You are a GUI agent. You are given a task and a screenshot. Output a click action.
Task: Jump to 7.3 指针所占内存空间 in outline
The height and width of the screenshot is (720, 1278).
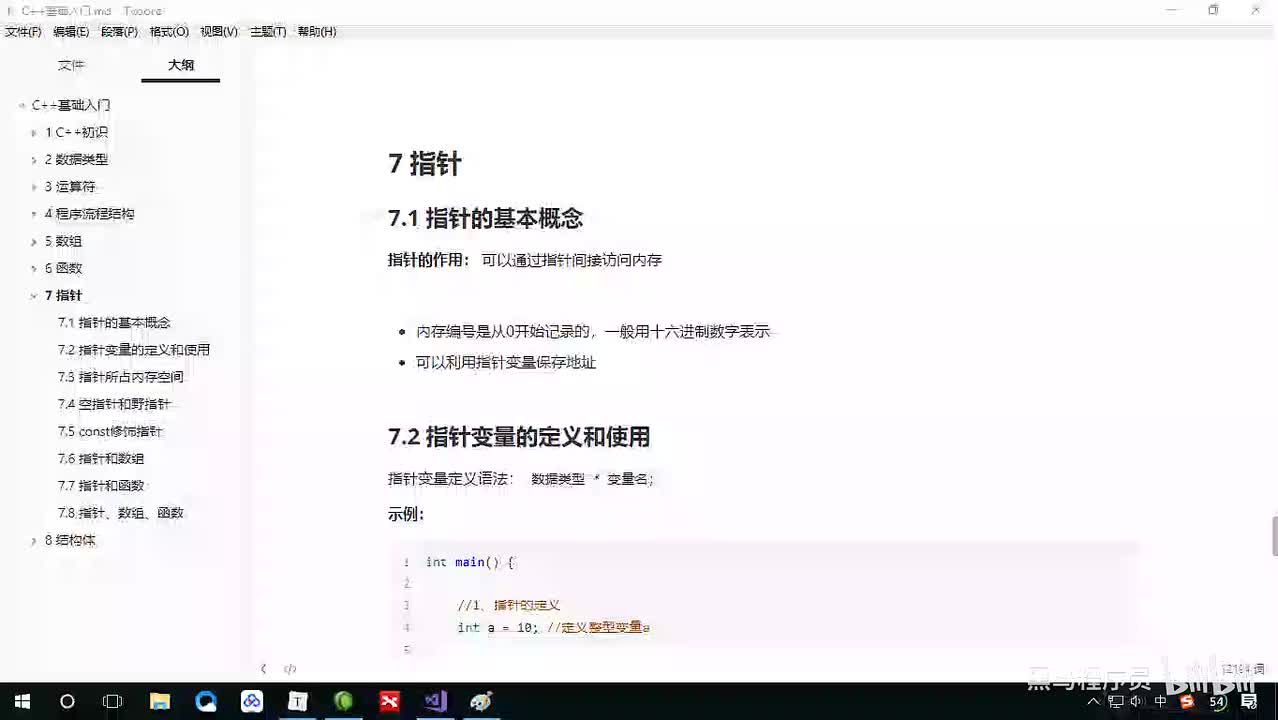point(121,377)
